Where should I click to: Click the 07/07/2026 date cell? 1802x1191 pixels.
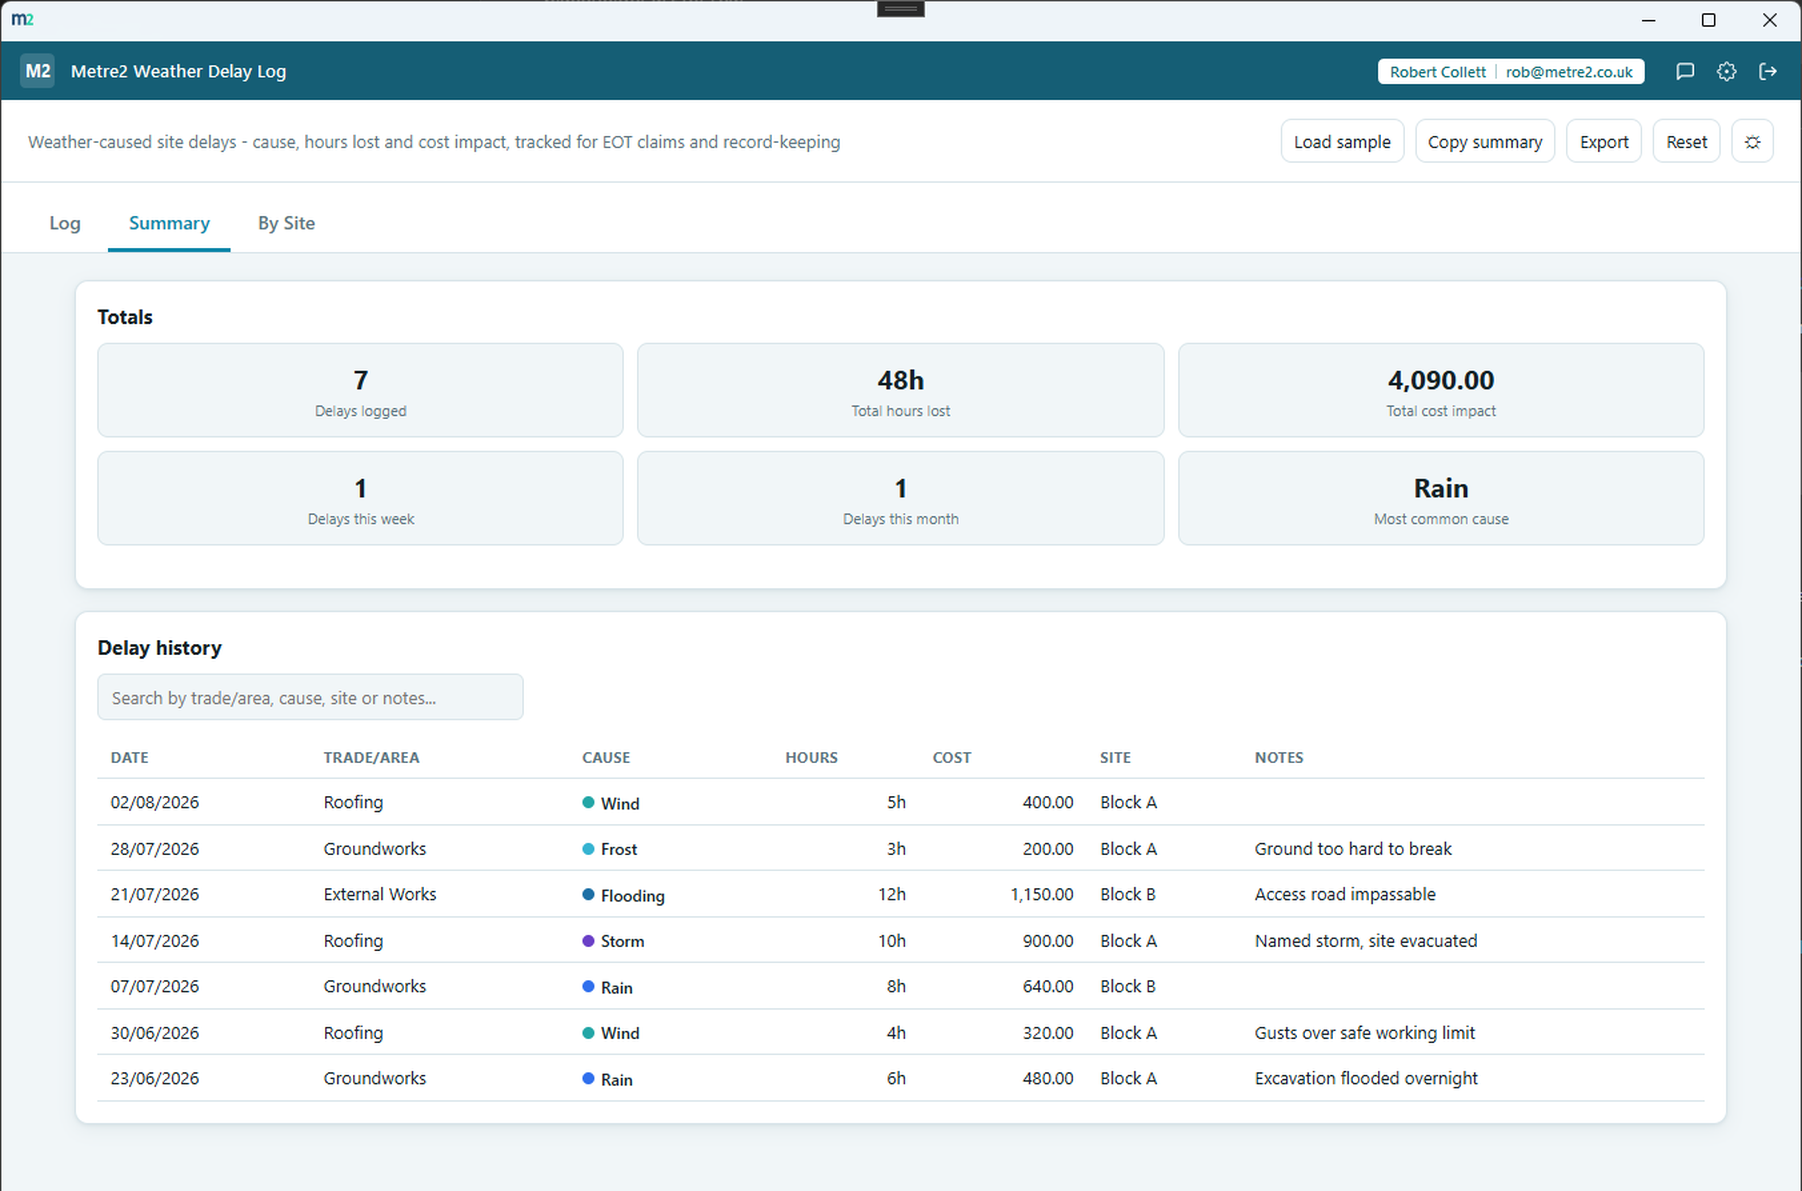coord(155,986)
